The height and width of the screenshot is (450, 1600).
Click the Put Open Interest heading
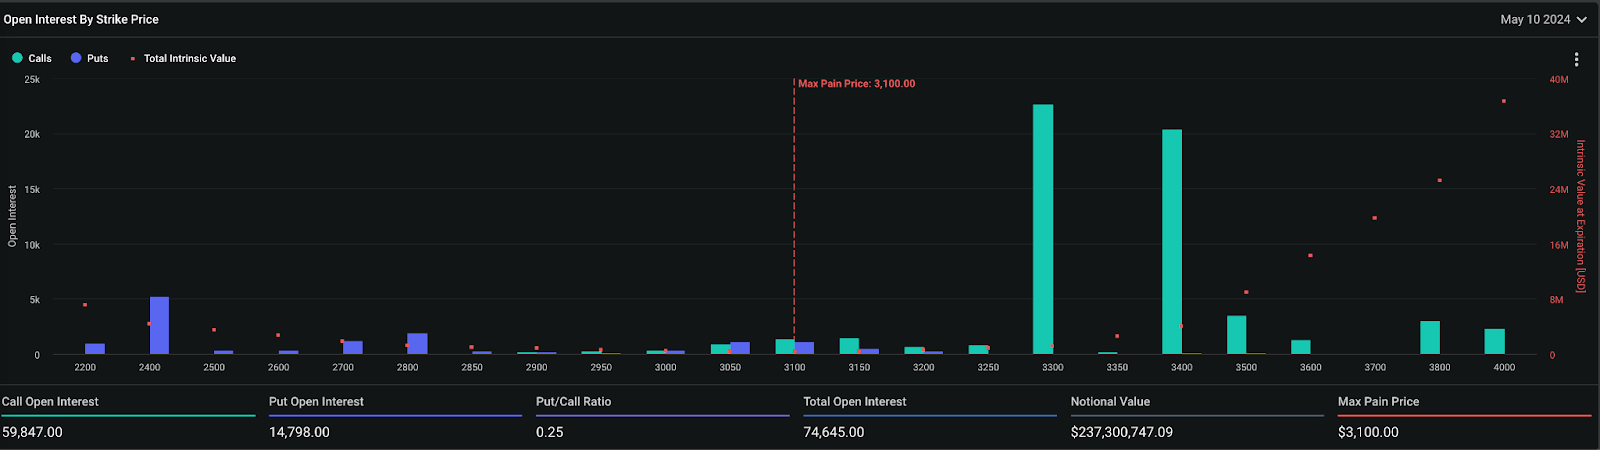pyautogui.click(x=316, y=401)
